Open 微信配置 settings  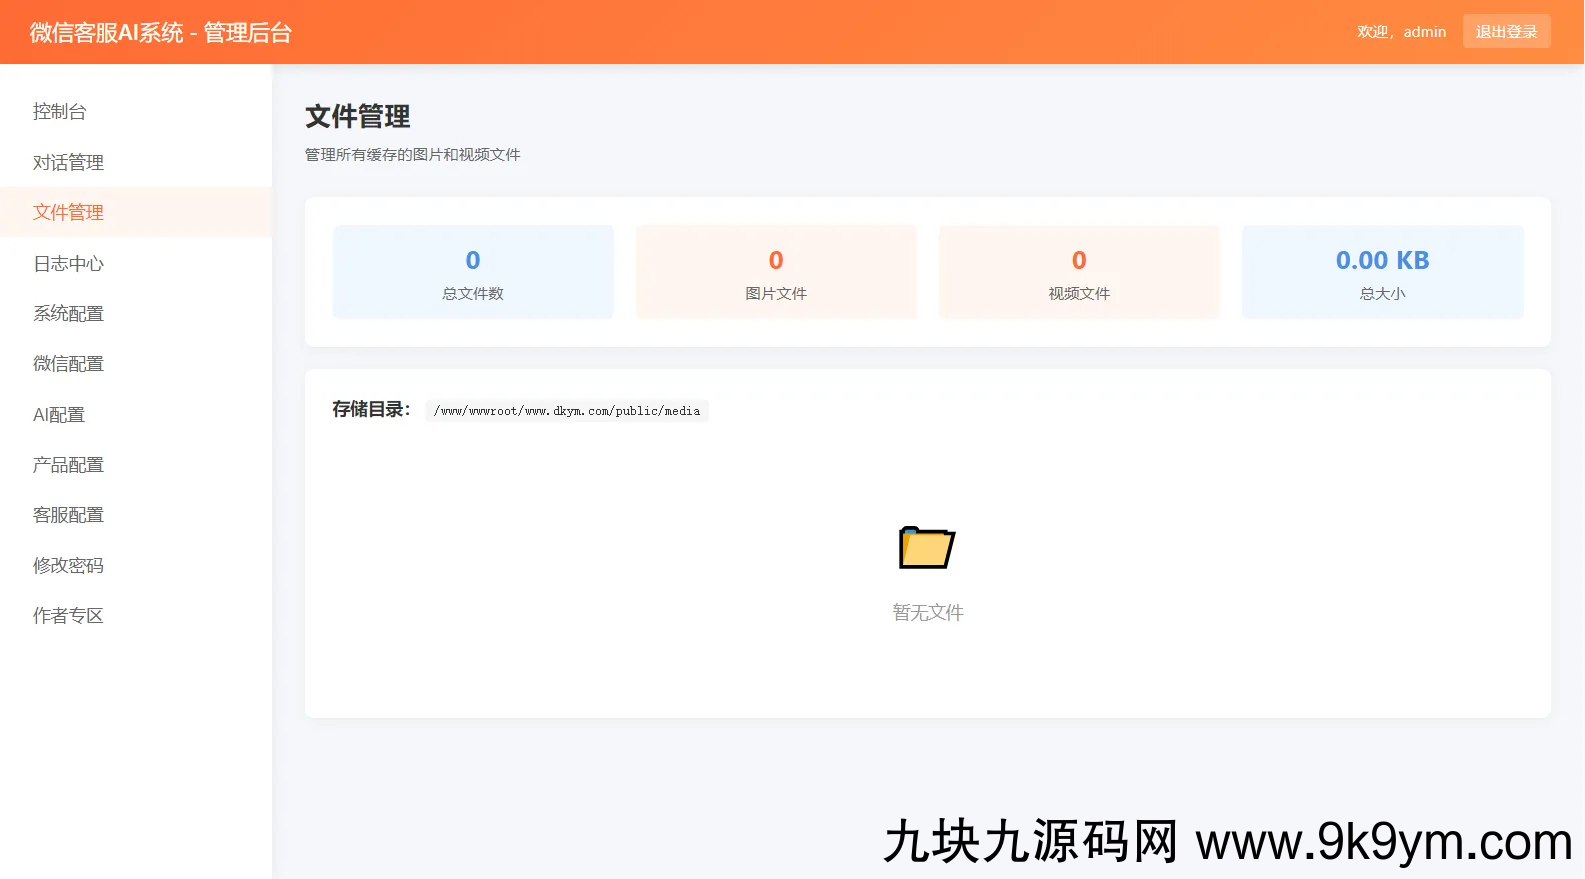68,363
